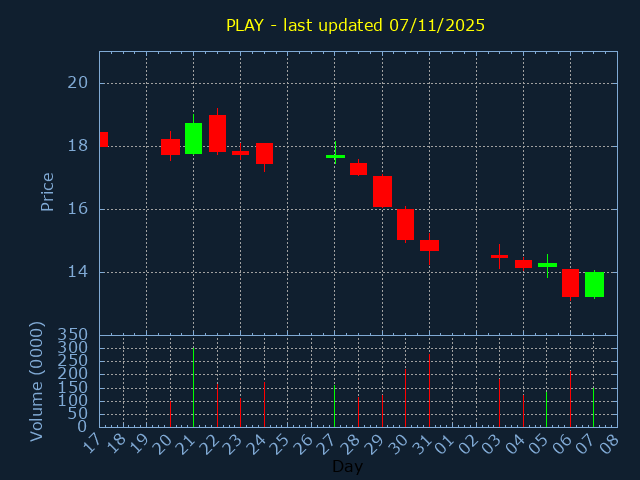
Task: Click the day axis label '08'
Action: coord(609,444)
